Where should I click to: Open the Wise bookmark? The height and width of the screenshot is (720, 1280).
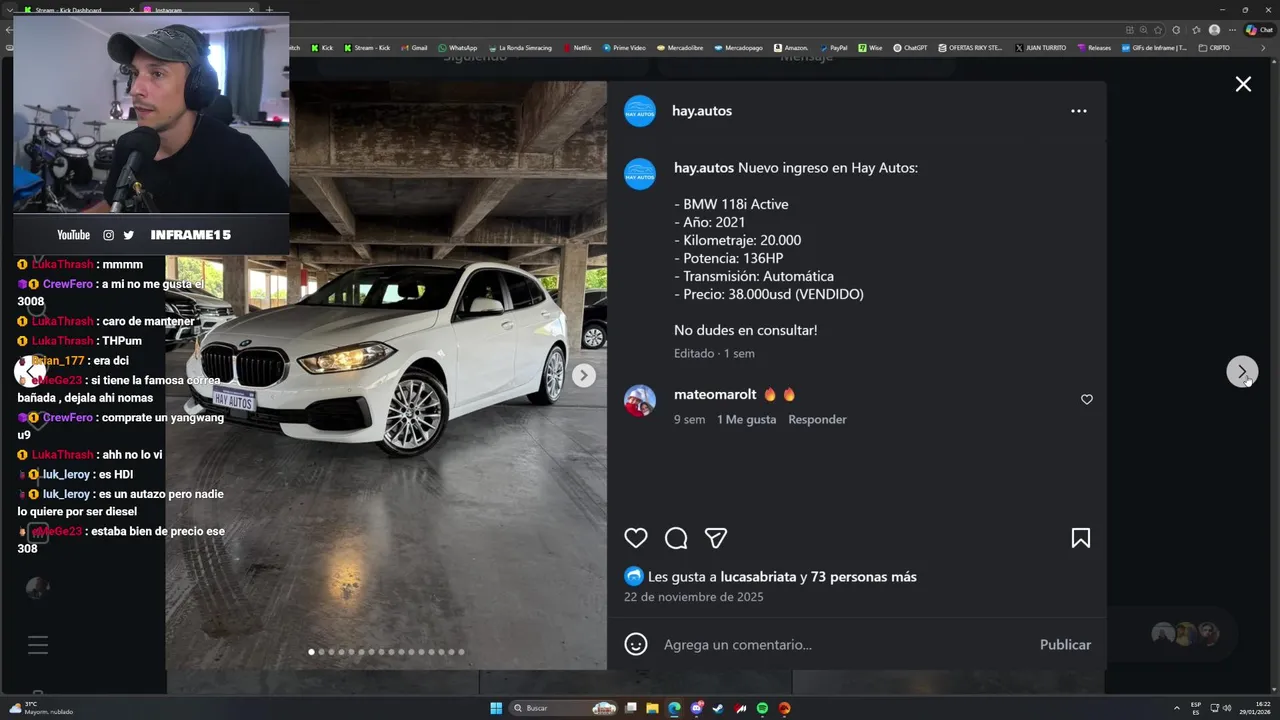point(870,47)
